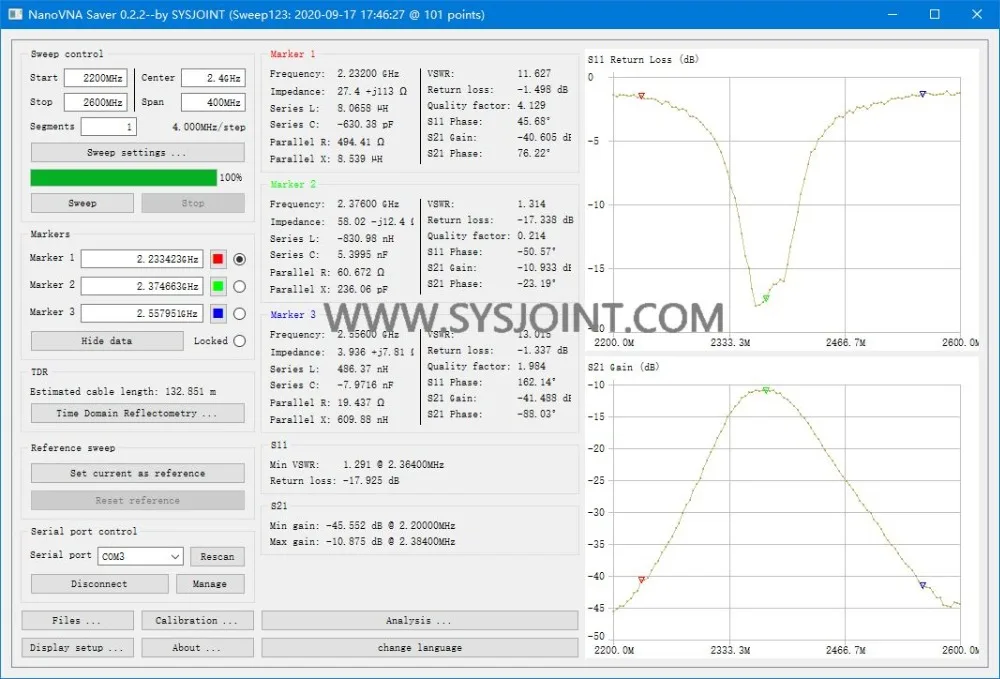Click green marker triangle on S21 Gain chart
Image resolution: width=1000 pixels, height=679 pixels.
click(766, 390)
